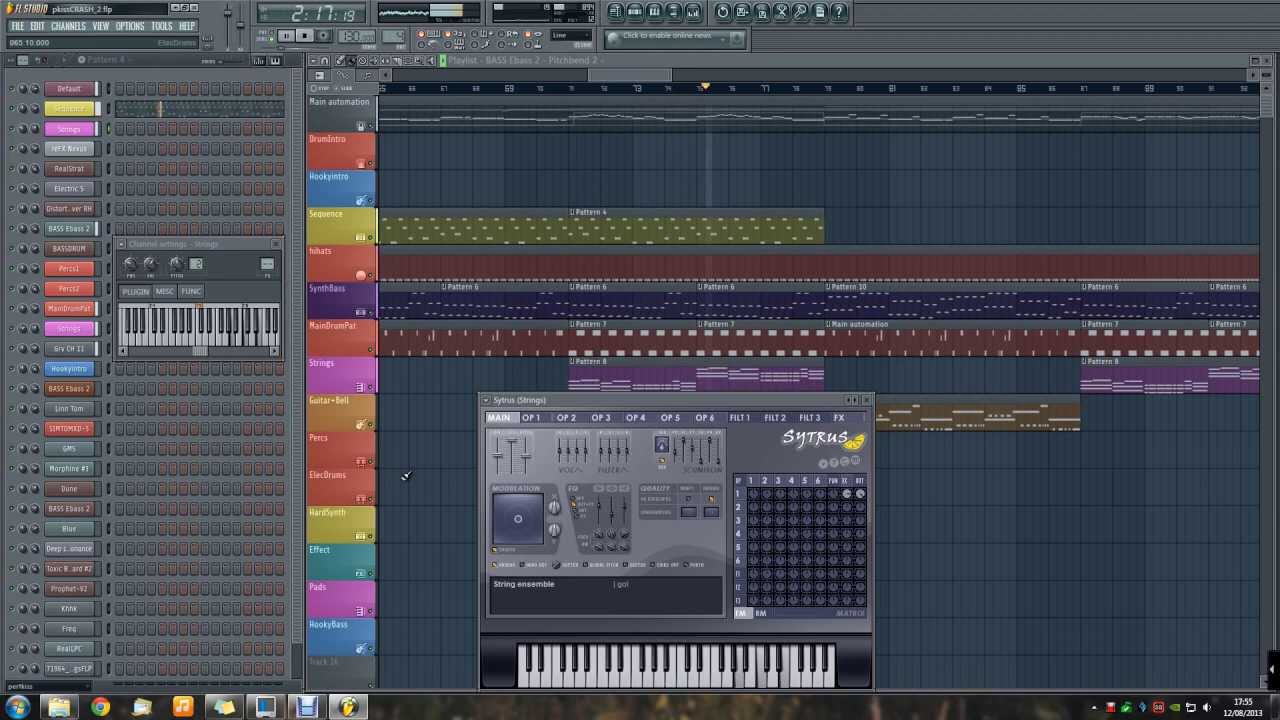Viewport: 1280px width, 720px height.
Task: Open the PLUGIN tab in Channel settings
Action: click(x=135, y=291)
